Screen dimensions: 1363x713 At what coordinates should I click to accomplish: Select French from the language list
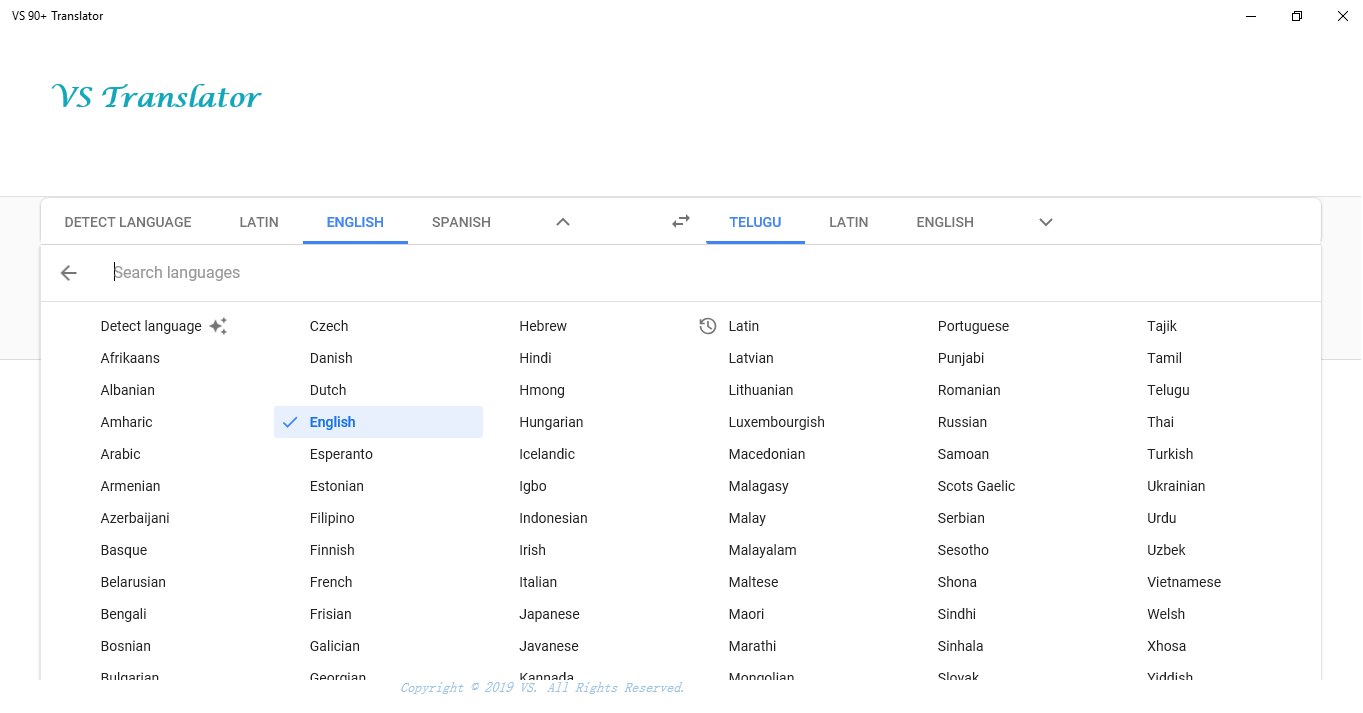pos(331,582)
